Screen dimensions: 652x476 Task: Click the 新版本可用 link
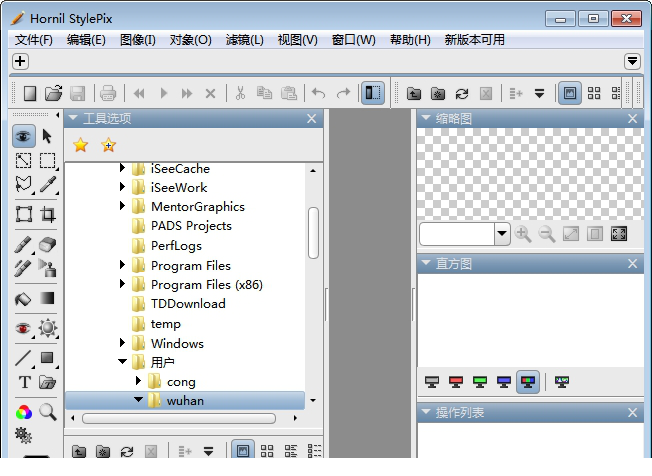click(x=474, y=40)
